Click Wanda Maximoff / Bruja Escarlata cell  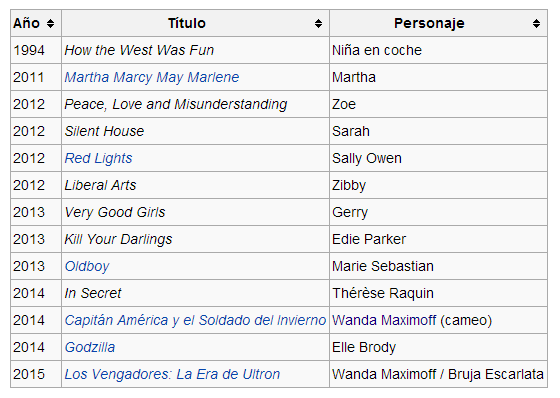point(438,374)
